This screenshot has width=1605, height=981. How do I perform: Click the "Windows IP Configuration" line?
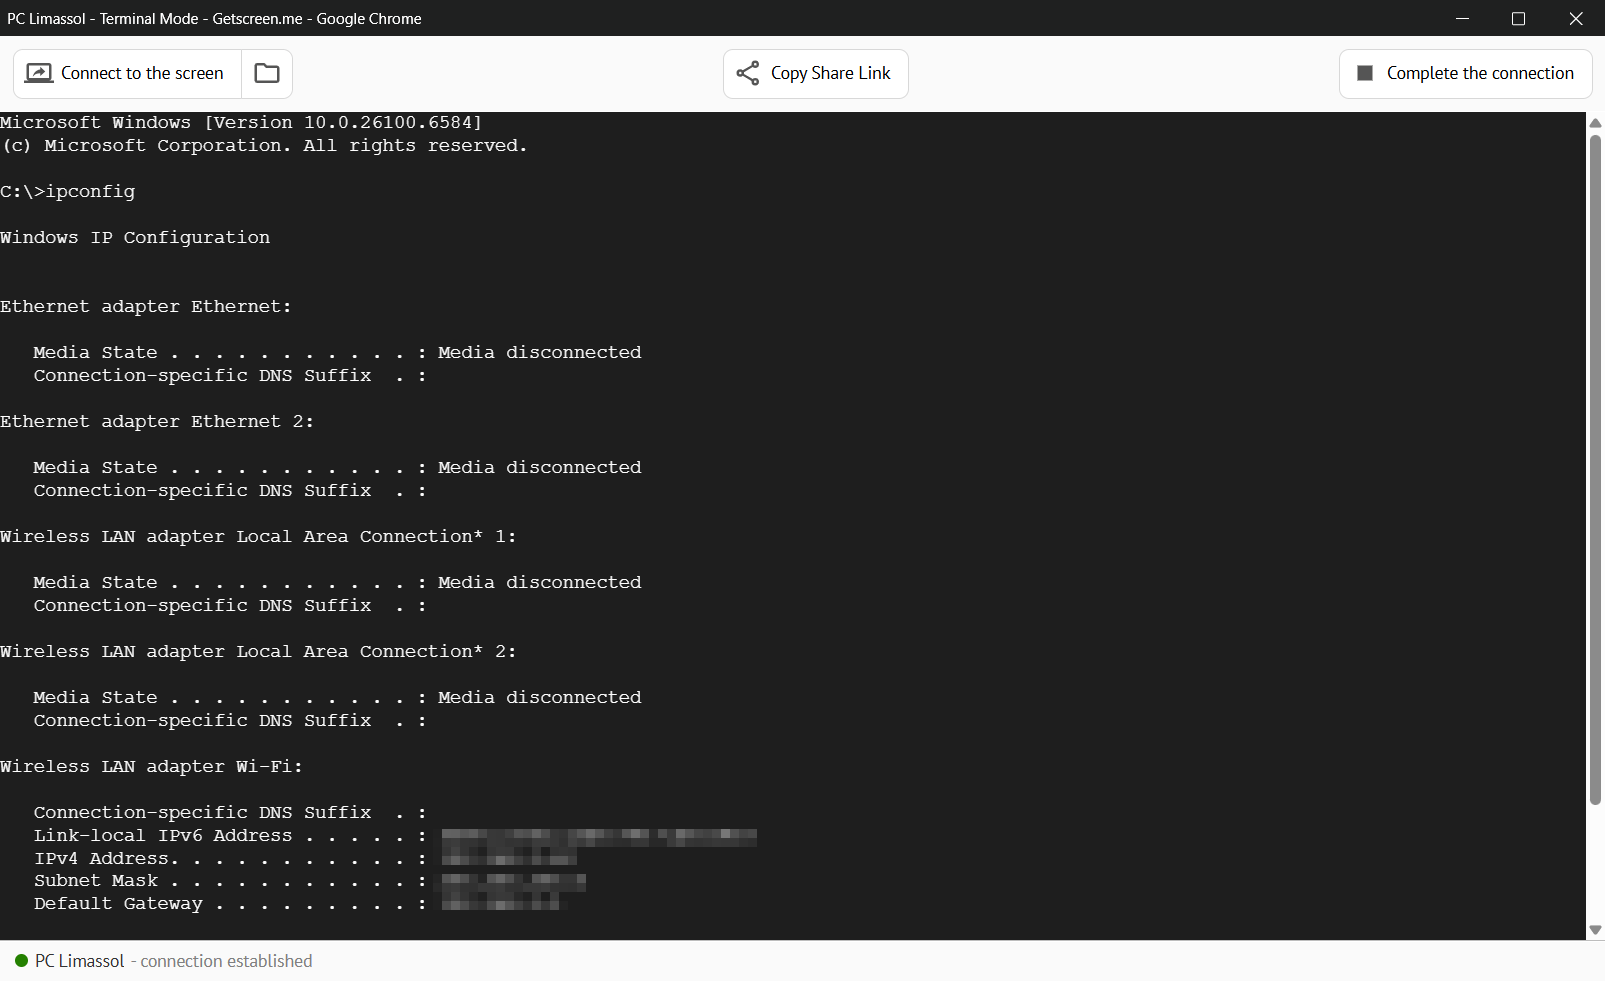pyautogui.click(x=135, y=237)
